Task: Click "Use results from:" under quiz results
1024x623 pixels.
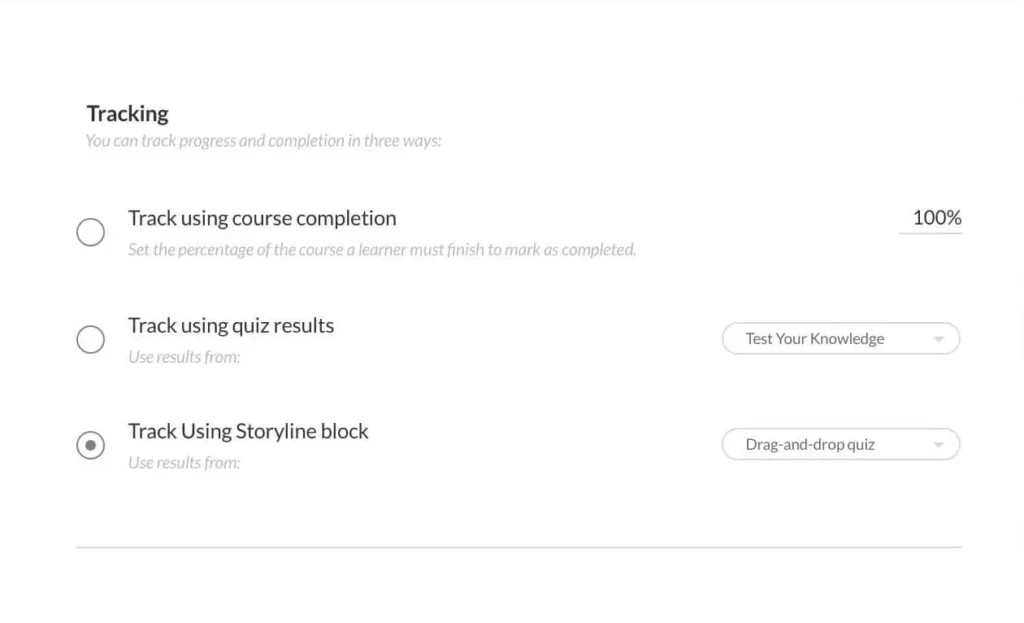Action: 184,357
